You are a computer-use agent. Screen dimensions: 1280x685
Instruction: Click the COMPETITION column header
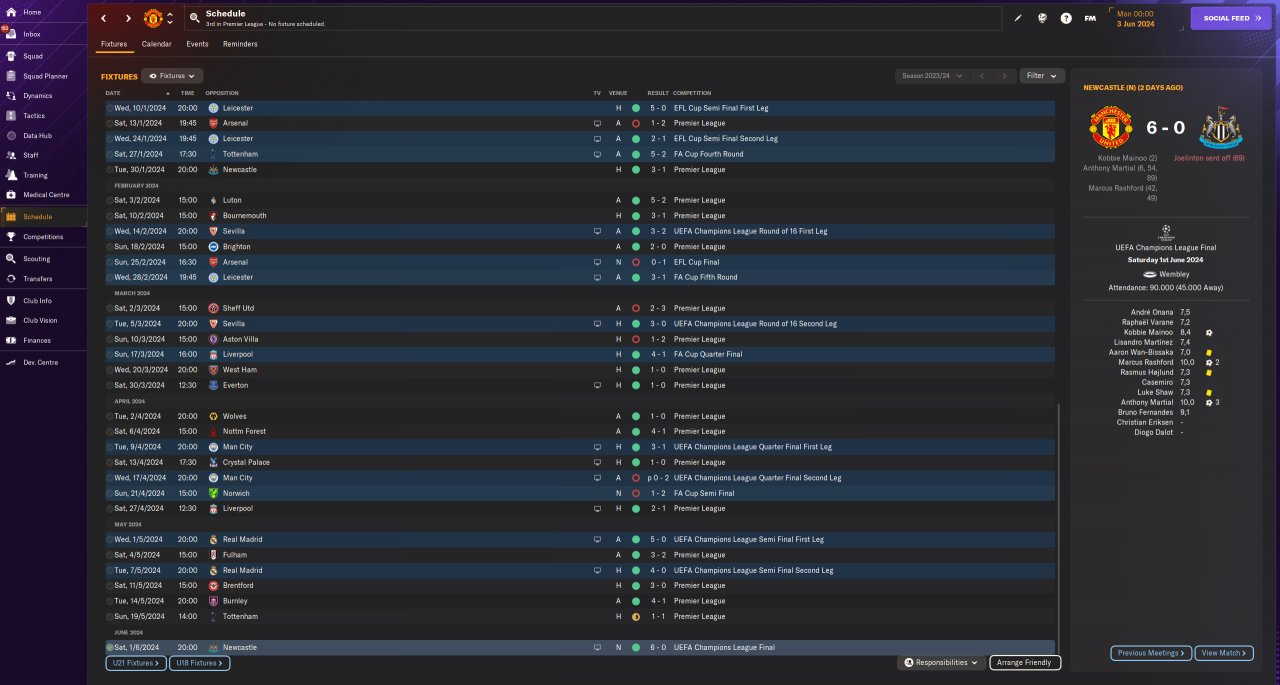point(692,93)
